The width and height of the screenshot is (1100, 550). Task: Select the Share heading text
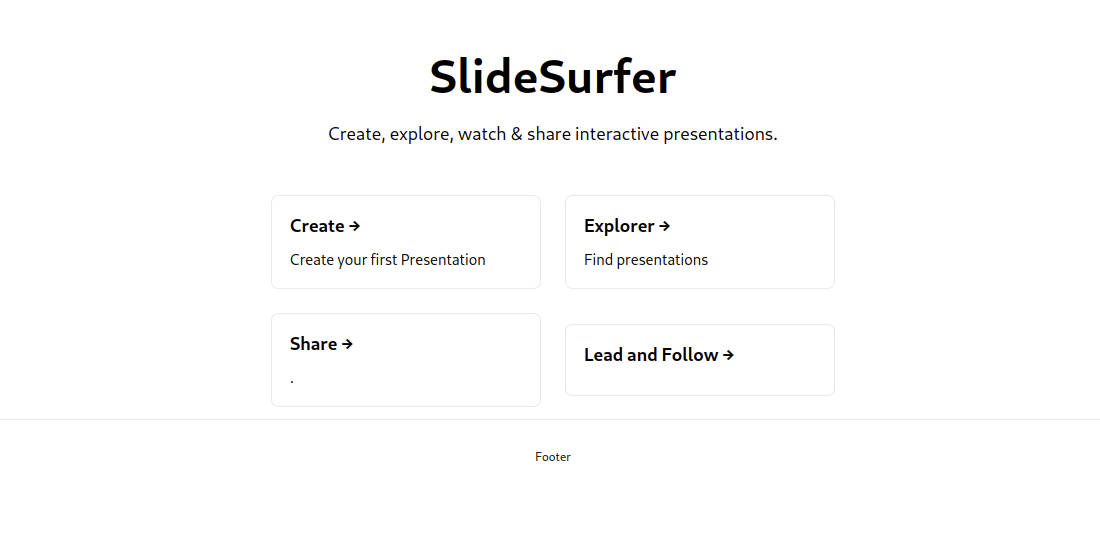pyautogui.click(x=313, y=344)
